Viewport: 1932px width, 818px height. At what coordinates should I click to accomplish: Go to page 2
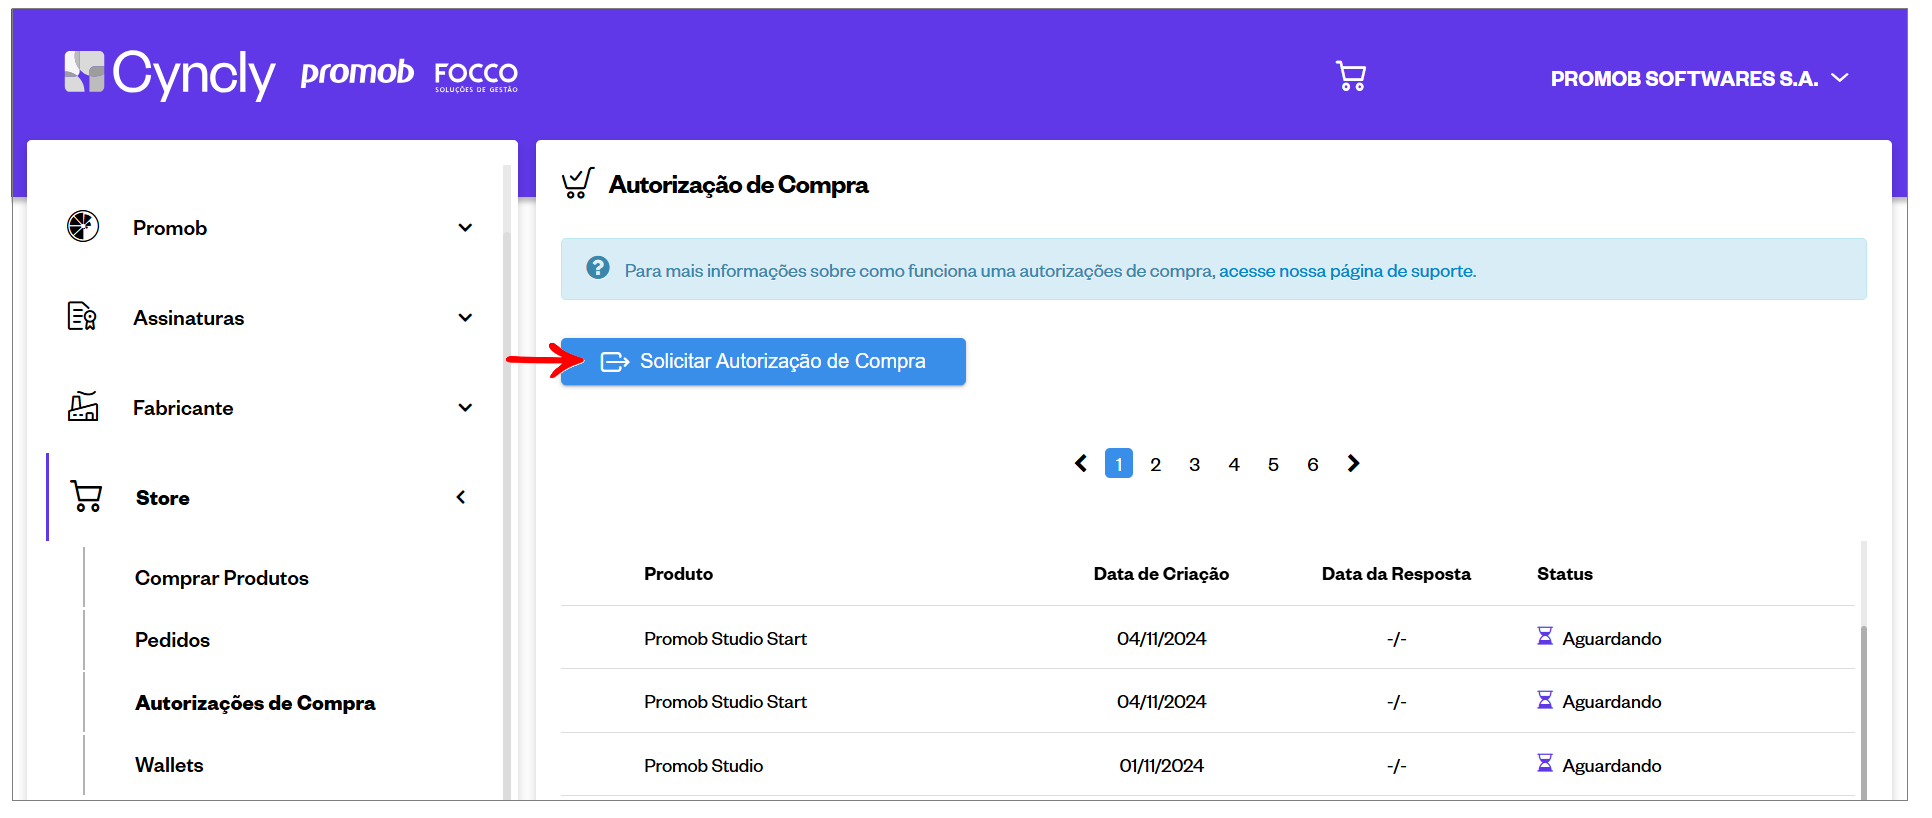[1155, 464]
